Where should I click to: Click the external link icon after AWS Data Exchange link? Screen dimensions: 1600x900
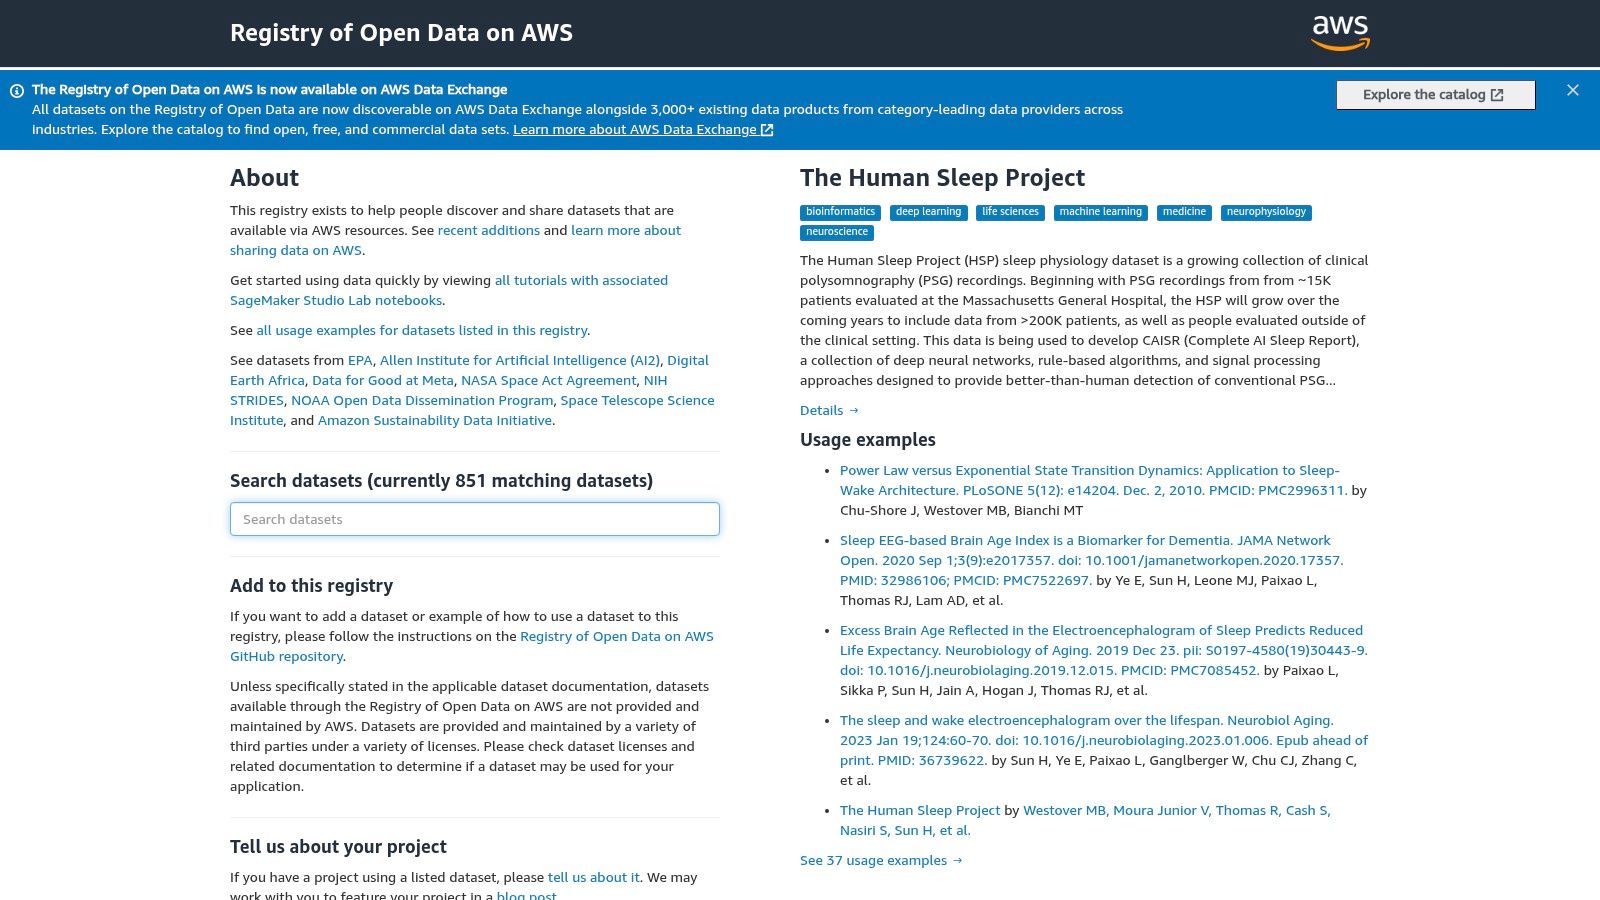(766, 129)
